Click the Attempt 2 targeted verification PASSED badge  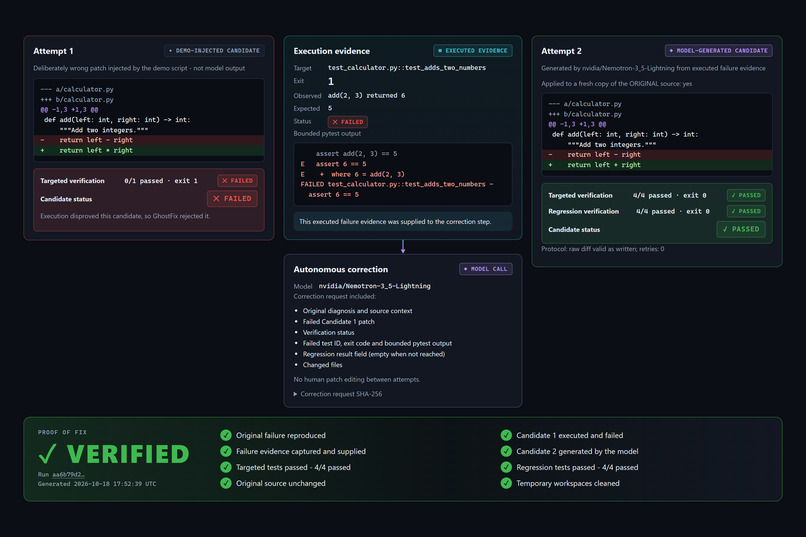[x=746, y=195]
